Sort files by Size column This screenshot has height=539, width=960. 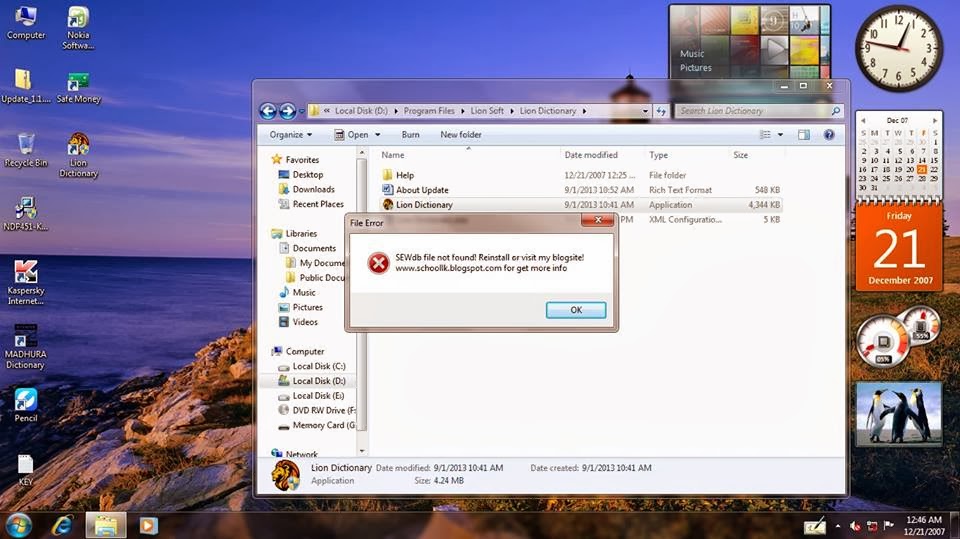(x=740, y=155)
